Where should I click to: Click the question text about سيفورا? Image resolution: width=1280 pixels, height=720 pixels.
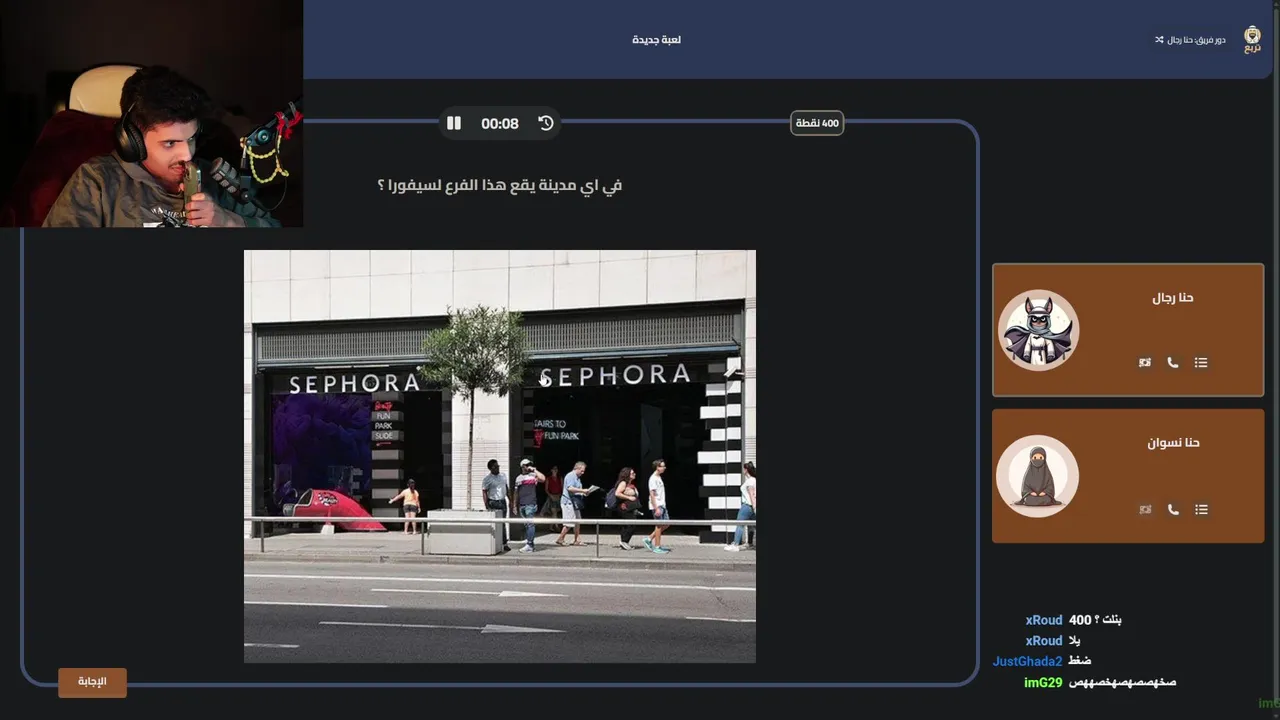500,185
